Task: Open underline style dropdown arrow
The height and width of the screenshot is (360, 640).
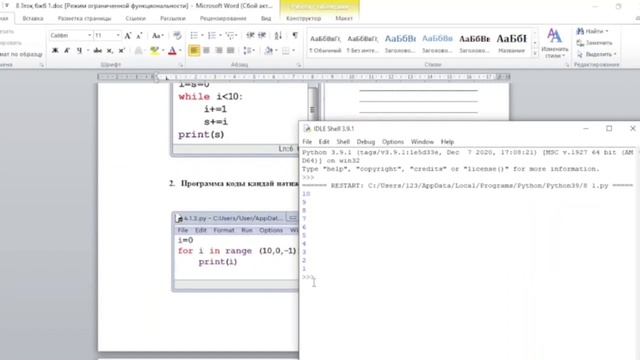Action: tap(87, 51)
